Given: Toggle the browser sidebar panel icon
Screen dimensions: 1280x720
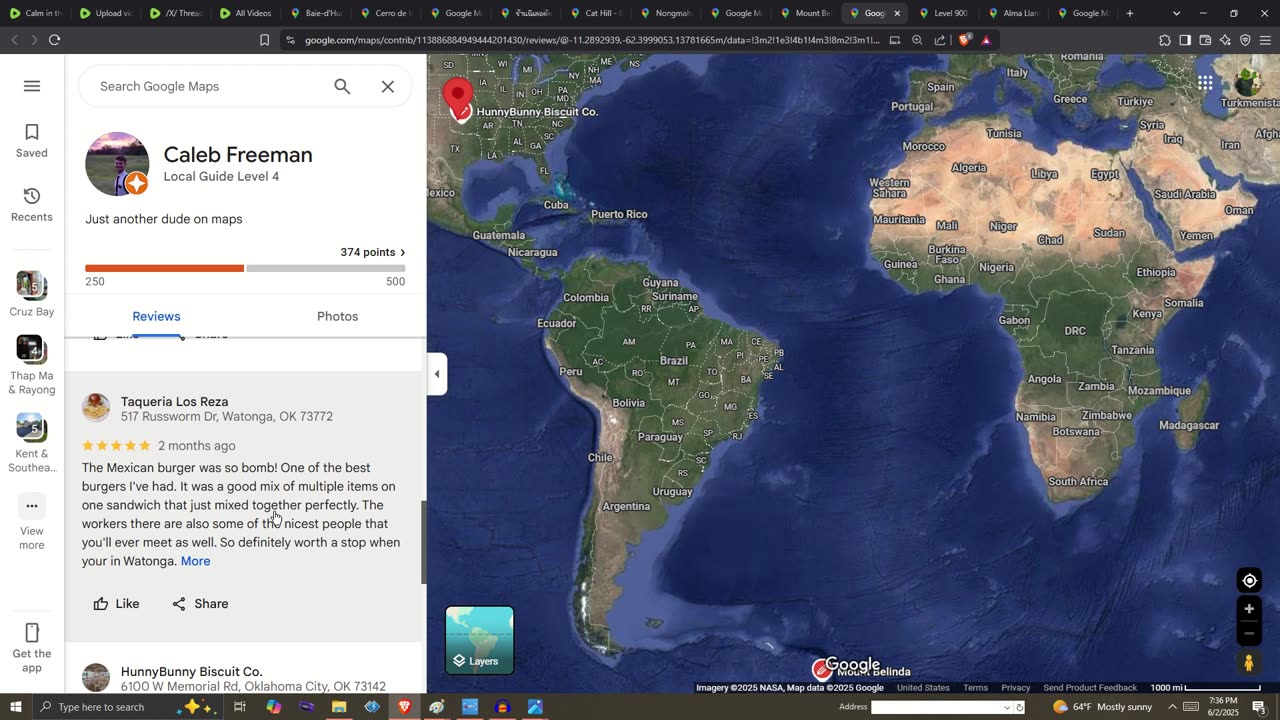Looking at the screenshot, I should coord(1185,40).
